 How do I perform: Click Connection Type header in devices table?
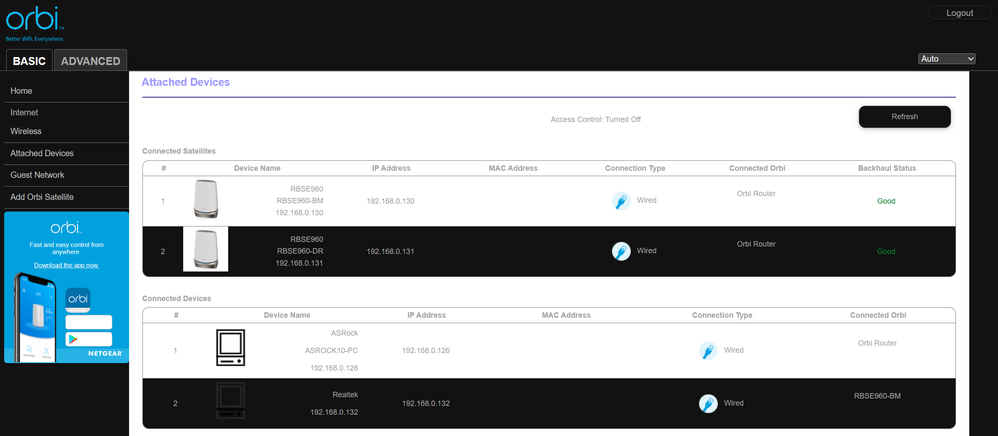tap(722, 315)
